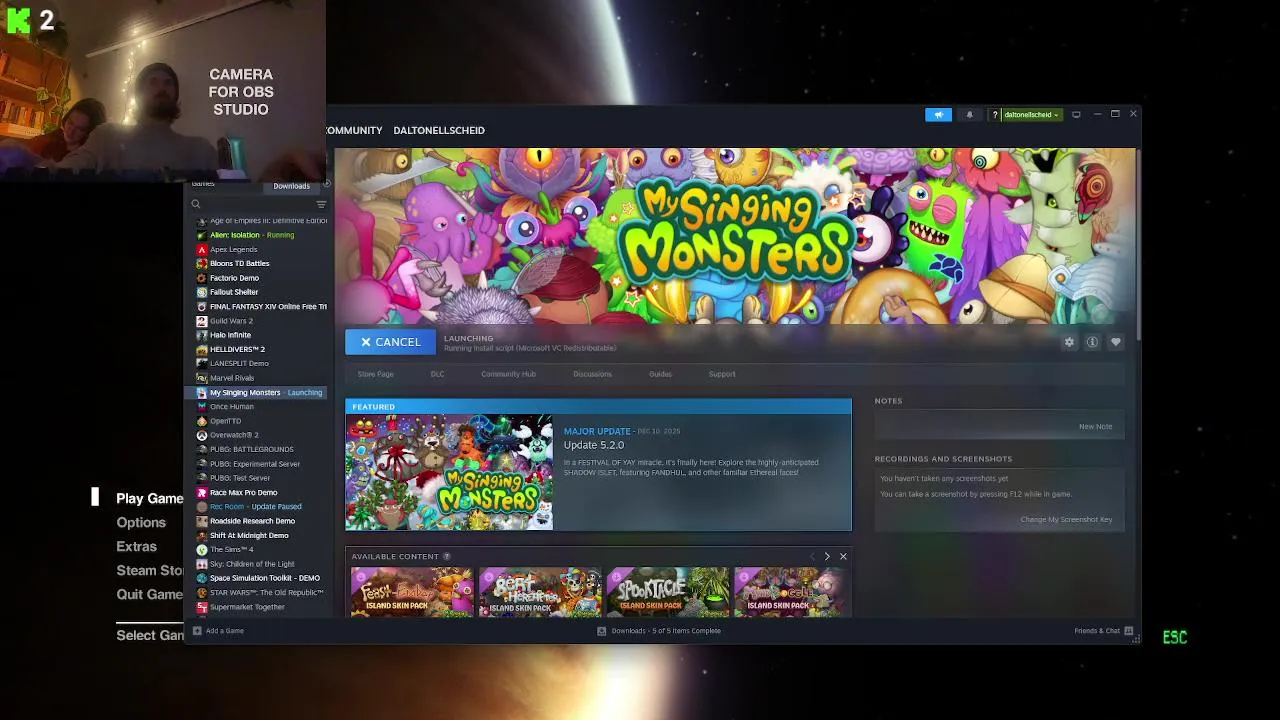Close the Available Content section
The image size is (1280, 720).
pyautogui.click(x=843, y=556)
